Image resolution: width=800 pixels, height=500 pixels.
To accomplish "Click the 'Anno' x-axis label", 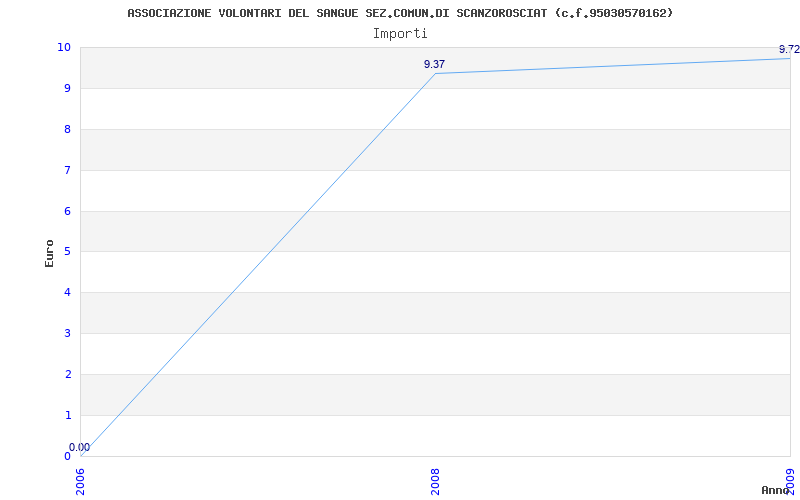I will click(776, 490).
